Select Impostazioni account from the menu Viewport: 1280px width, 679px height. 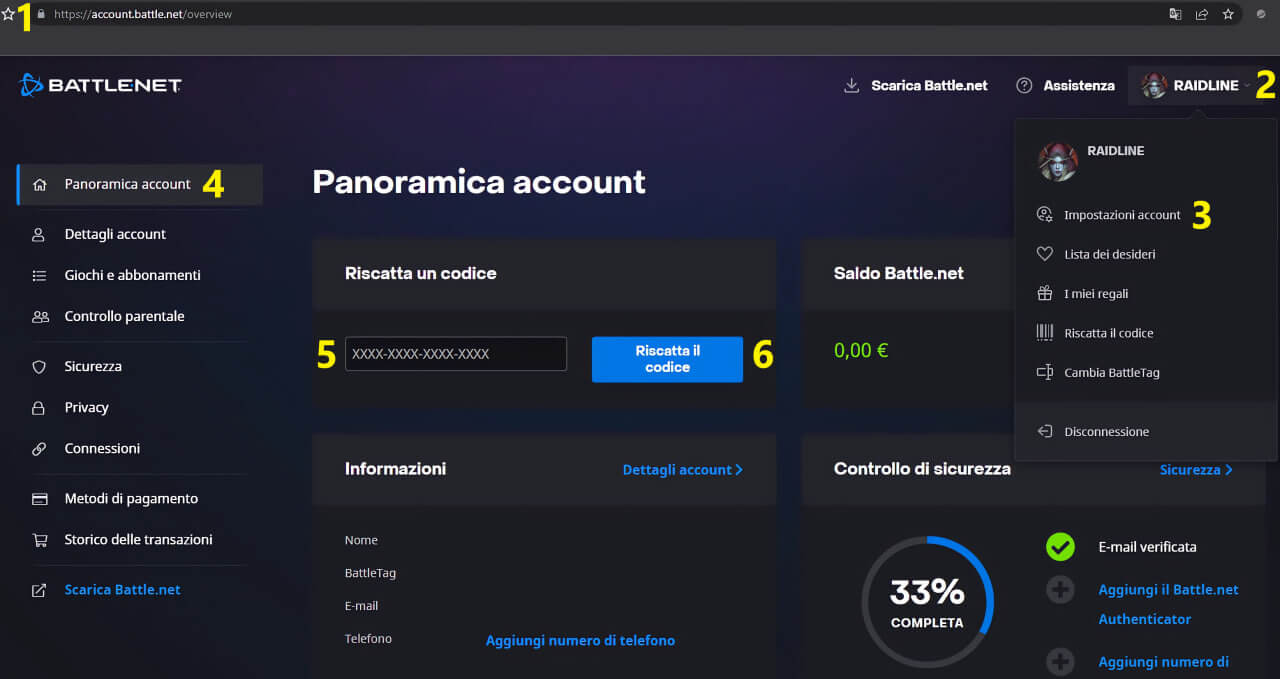point(1121,215)
